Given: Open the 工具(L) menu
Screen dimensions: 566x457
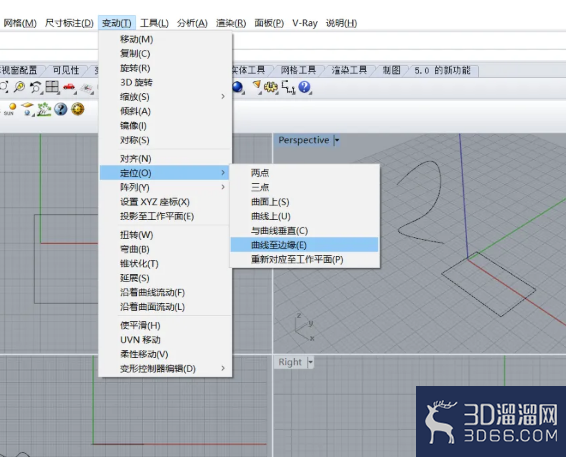Looking at the screenshot, I should click(154, 23).
